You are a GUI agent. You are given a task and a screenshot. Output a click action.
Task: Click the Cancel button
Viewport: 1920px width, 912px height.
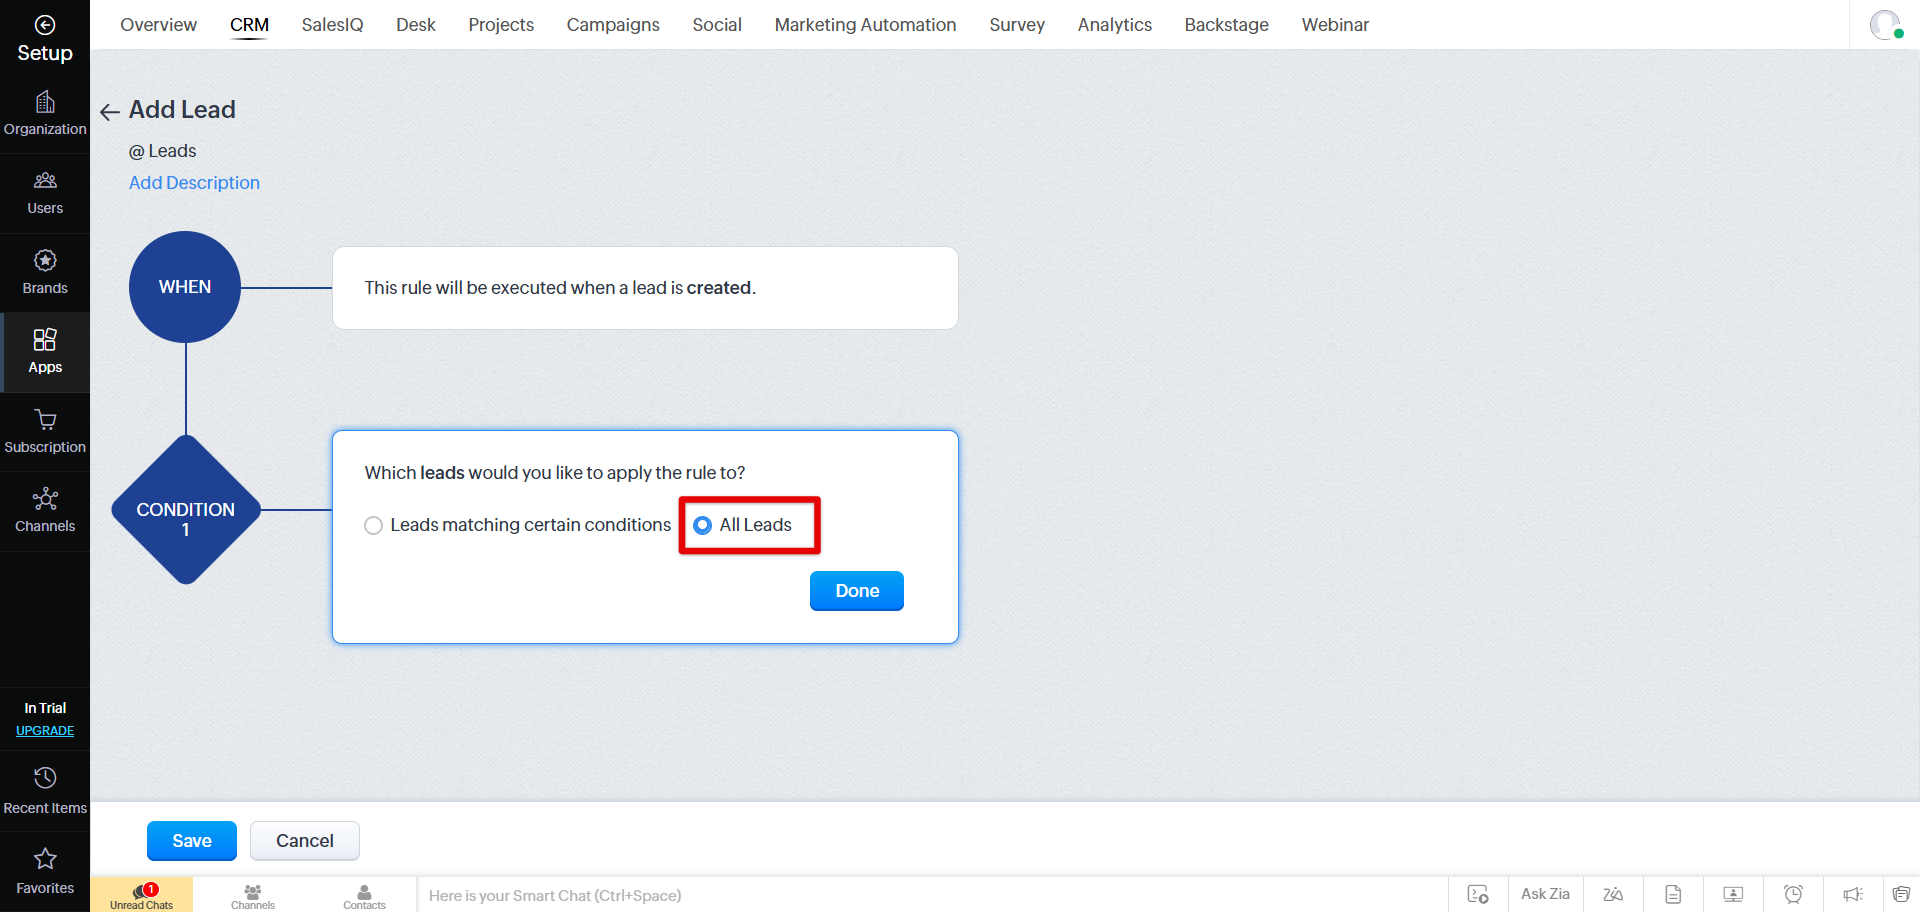(305, 841)
